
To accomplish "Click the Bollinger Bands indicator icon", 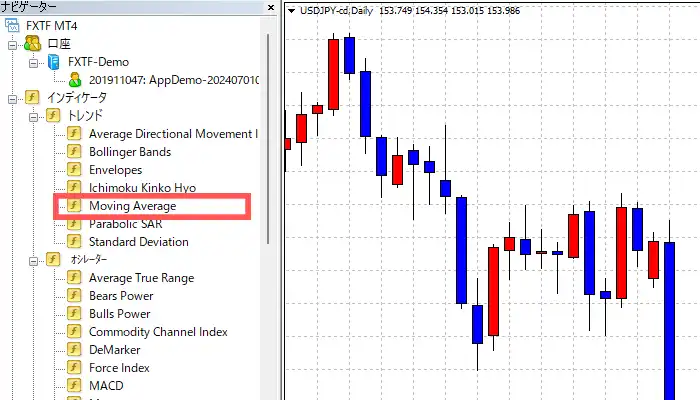I will (73, 152).
